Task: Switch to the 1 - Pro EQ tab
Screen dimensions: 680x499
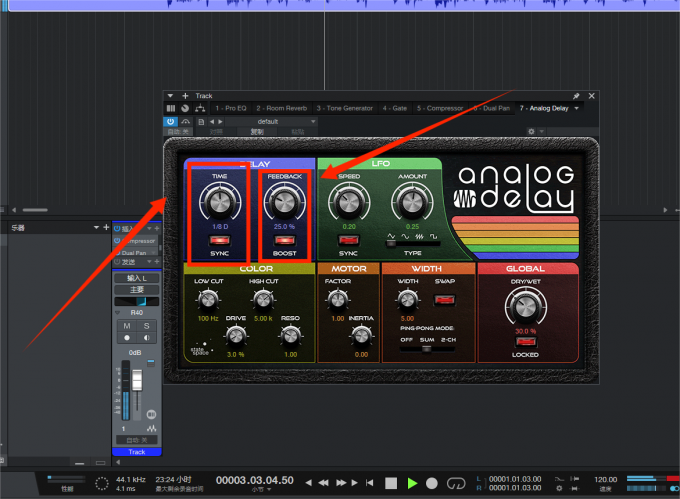Action: (231, 108)
